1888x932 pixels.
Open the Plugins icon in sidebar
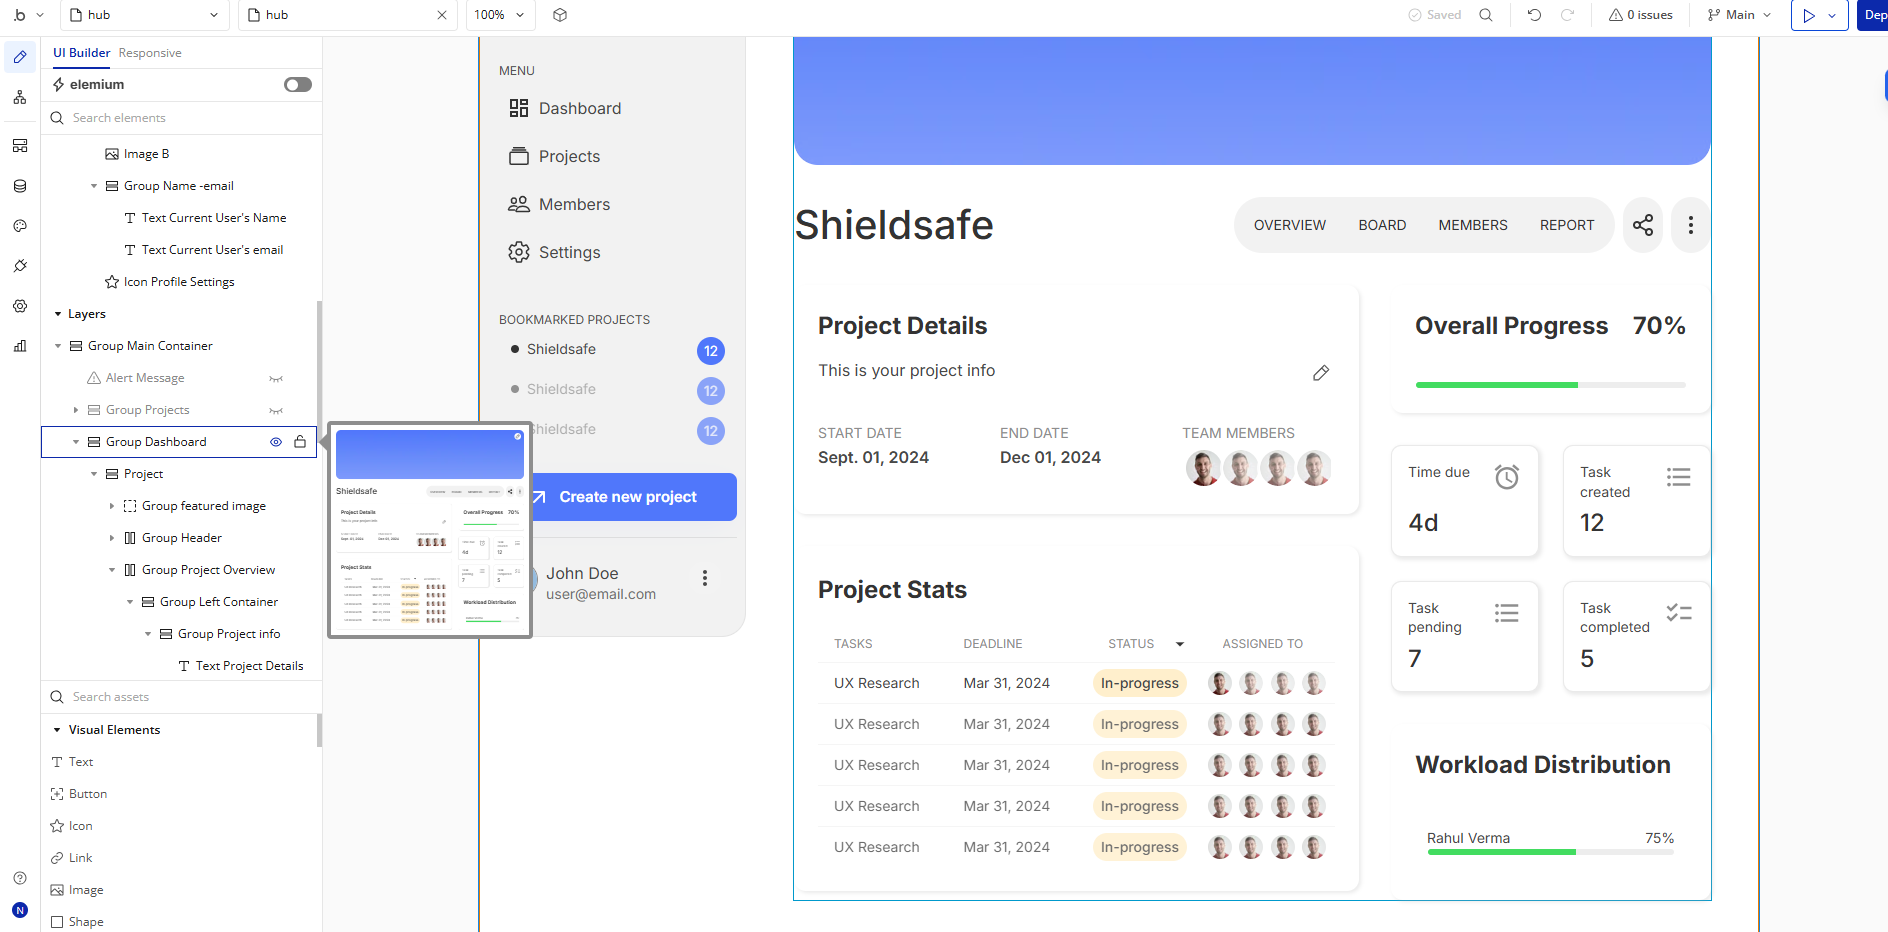point(20,266)
